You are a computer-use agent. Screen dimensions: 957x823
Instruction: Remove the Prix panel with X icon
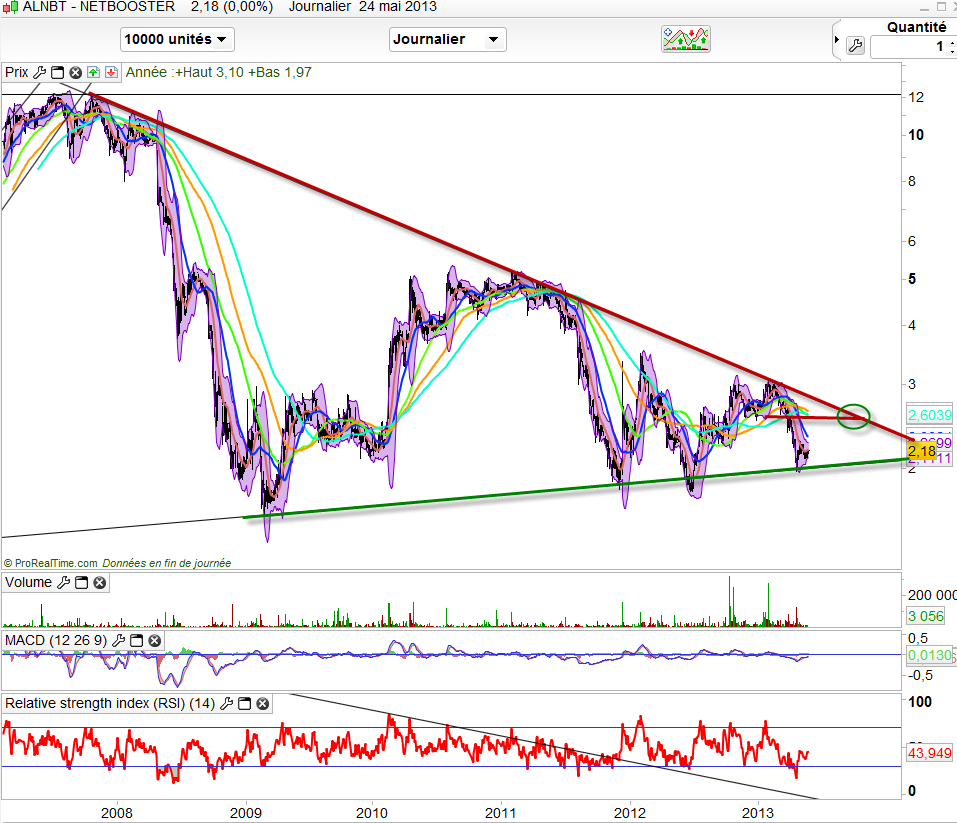point(75,72)
